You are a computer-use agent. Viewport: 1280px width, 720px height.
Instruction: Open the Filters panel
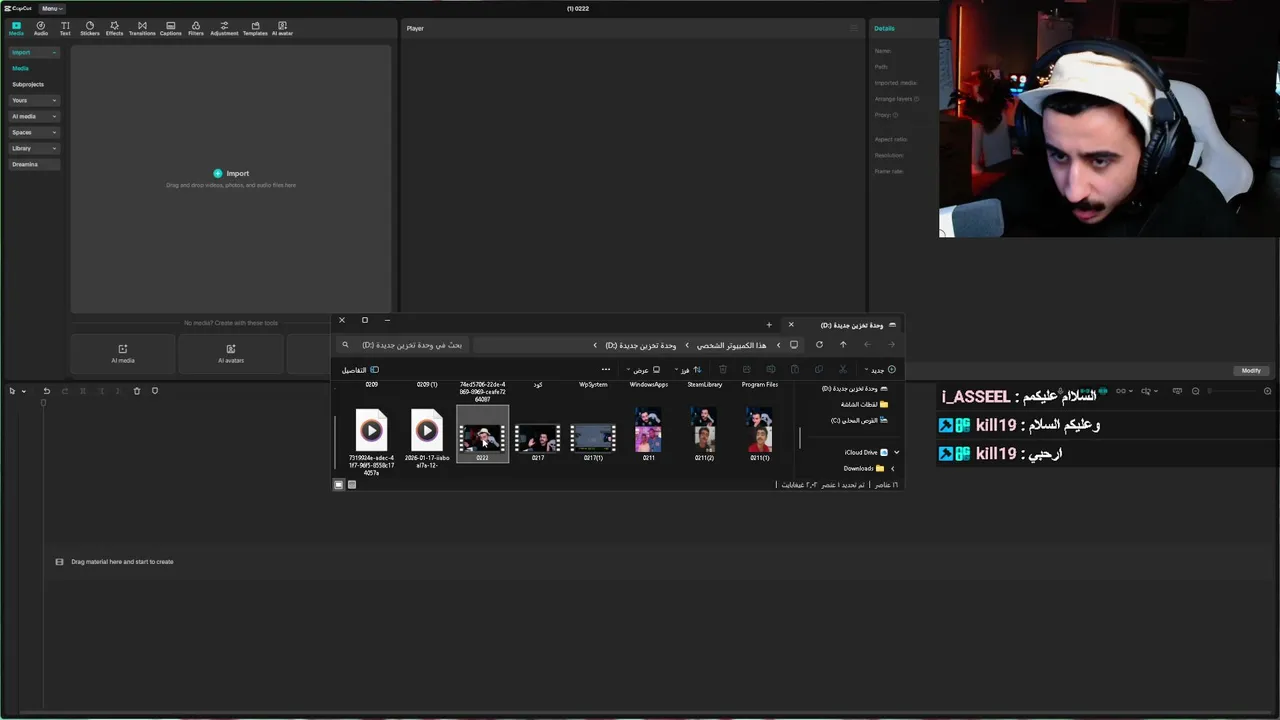point(195,28)
